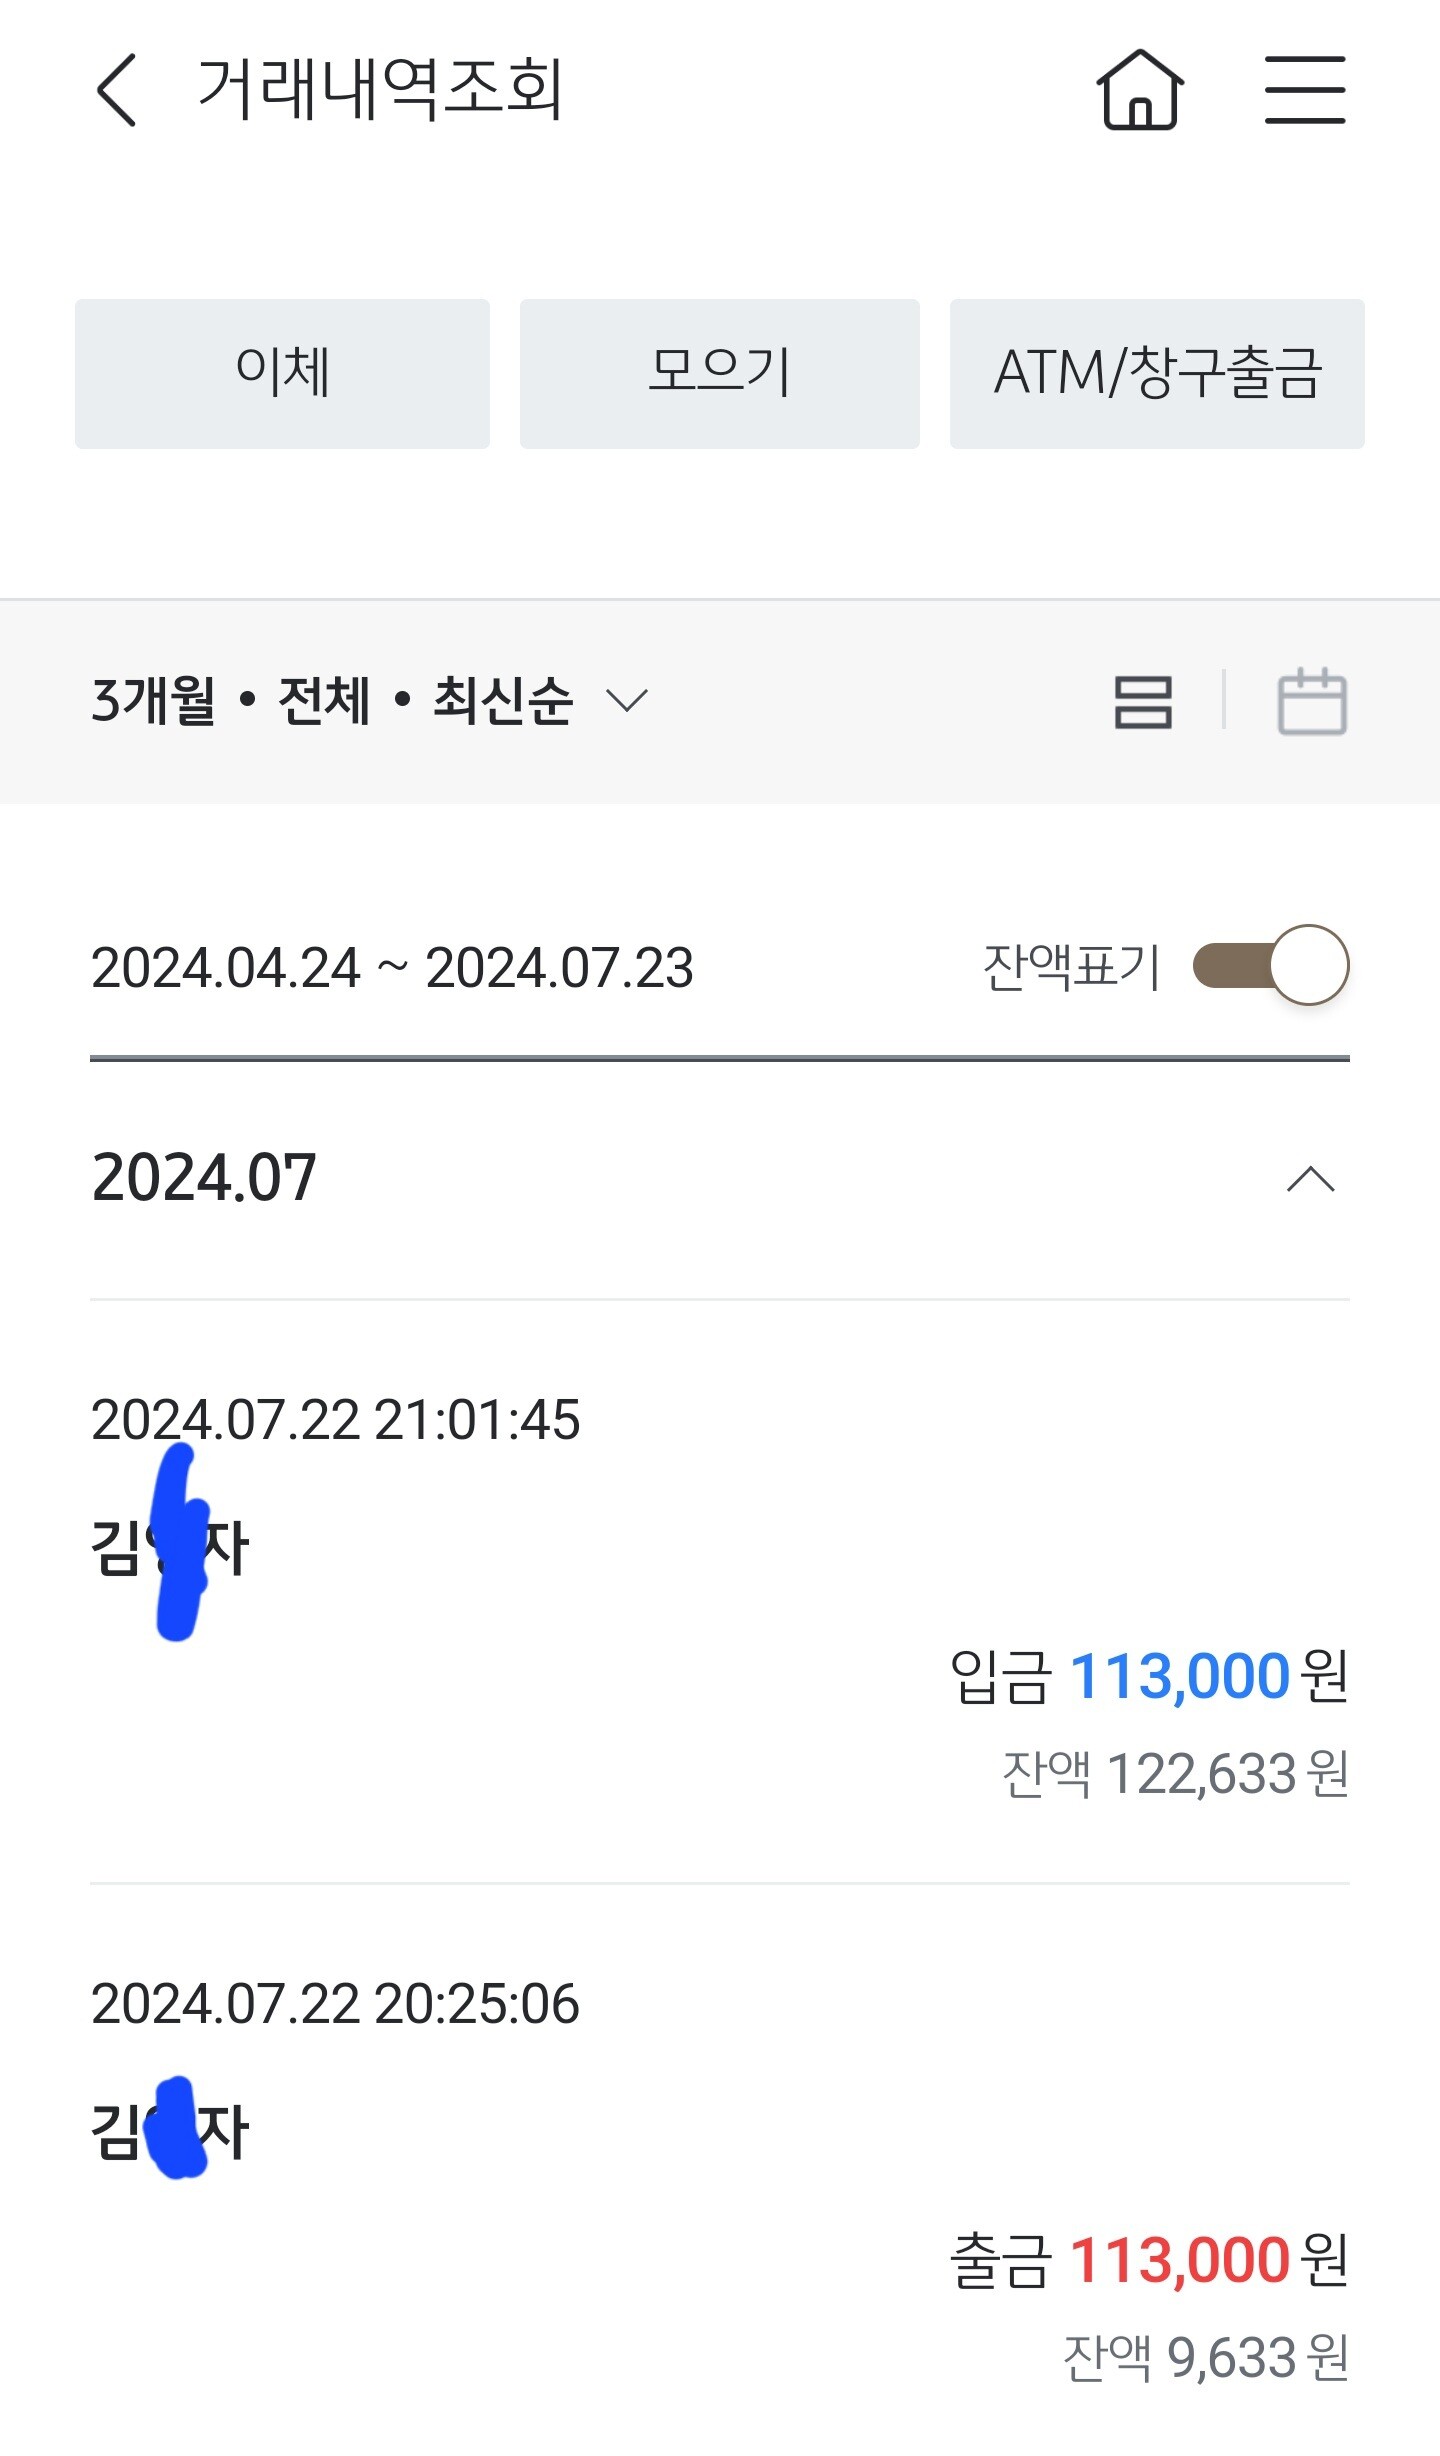Image resolution: width=1440 pixels, height=2456 pixels.
Task: Click the 거래내역조회 page title
Action: point(380,90)
